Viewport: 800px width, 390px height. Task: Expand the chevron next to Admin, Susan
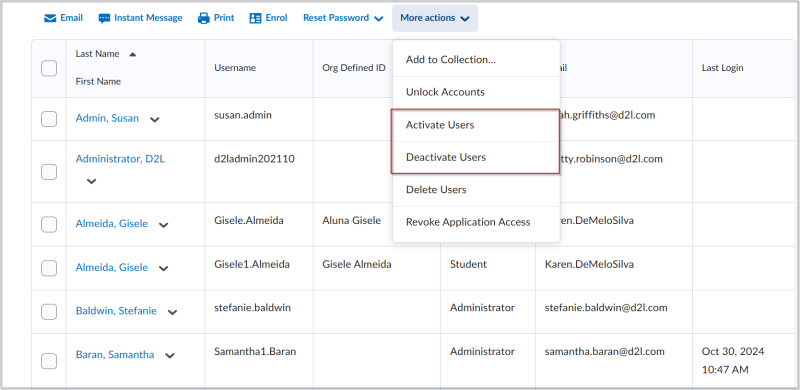pyautogui.click(x=155, y=119)
